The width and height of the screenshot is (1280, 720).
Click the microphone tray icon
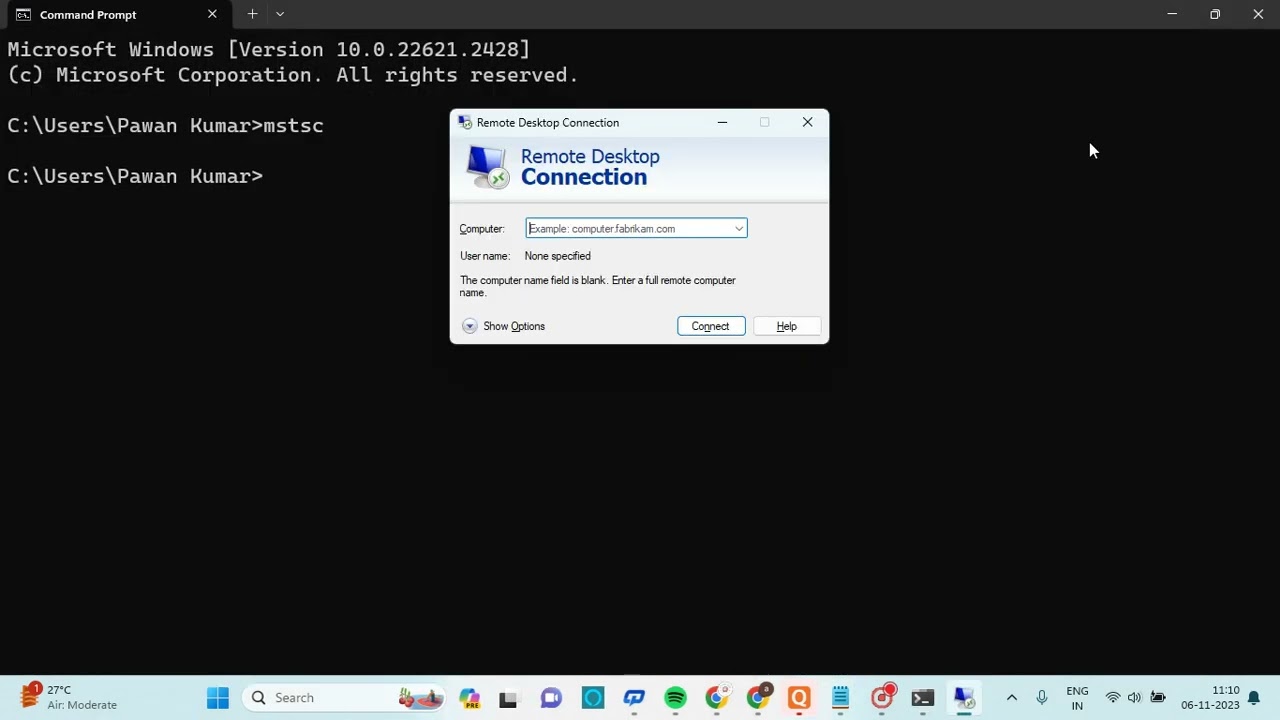1041,697
